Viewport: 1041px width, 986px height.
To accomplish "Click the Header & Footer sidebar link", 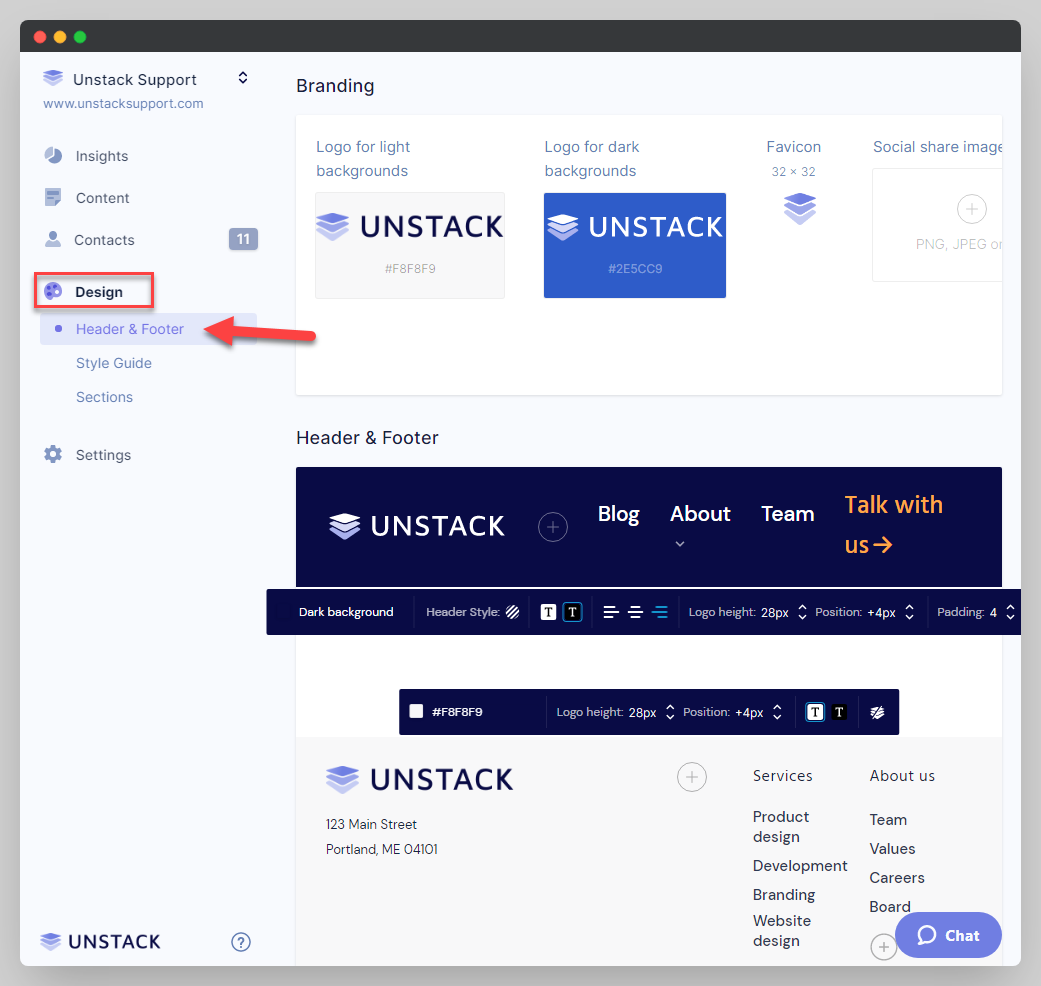I will (x=130, y=328).
